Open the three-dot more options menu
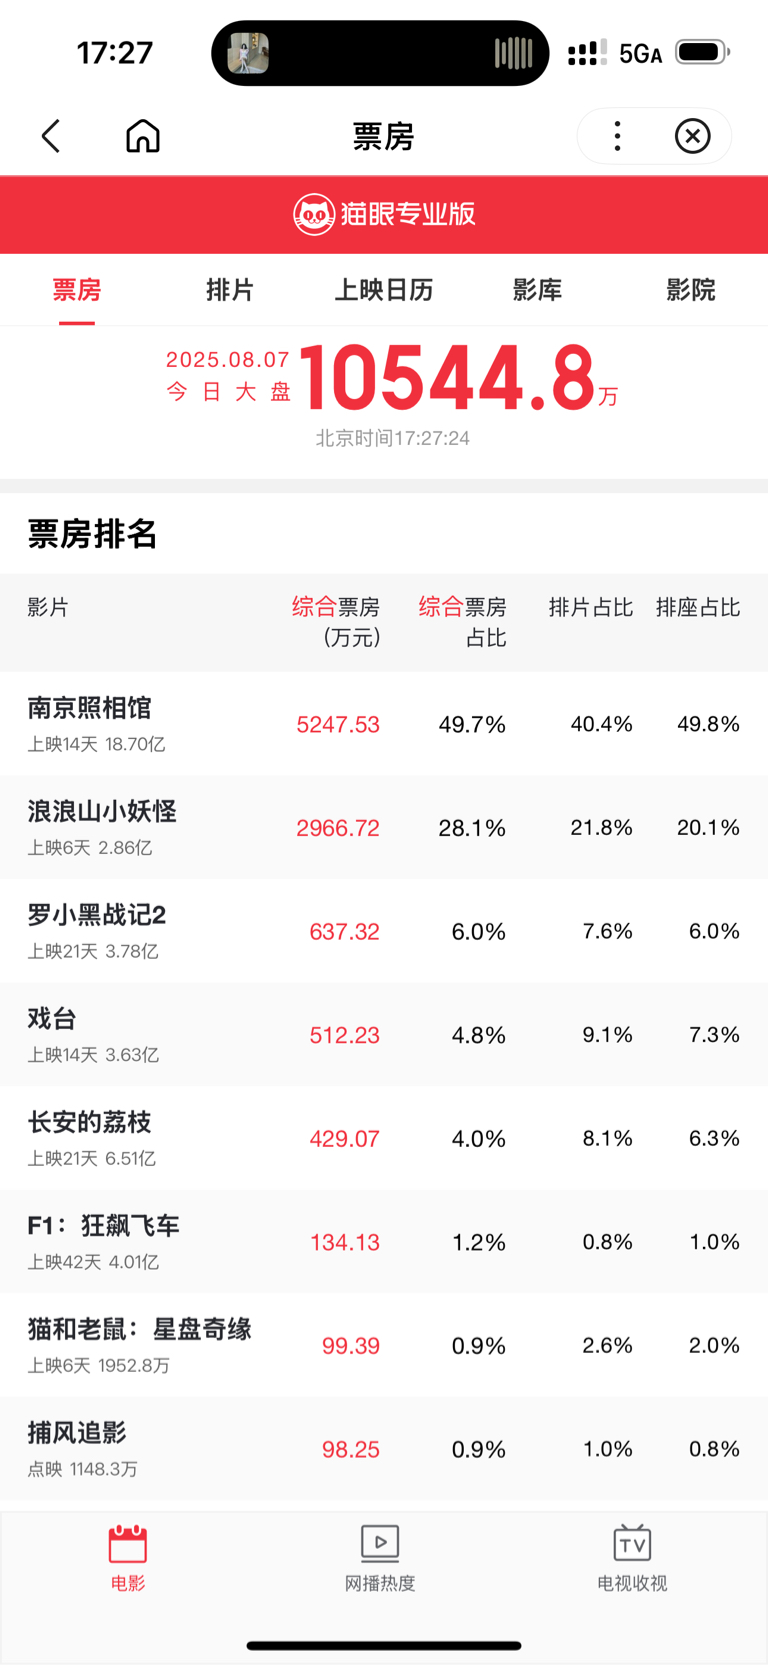Viewport: 768px width, 1665px height. (x=617, y=136)
